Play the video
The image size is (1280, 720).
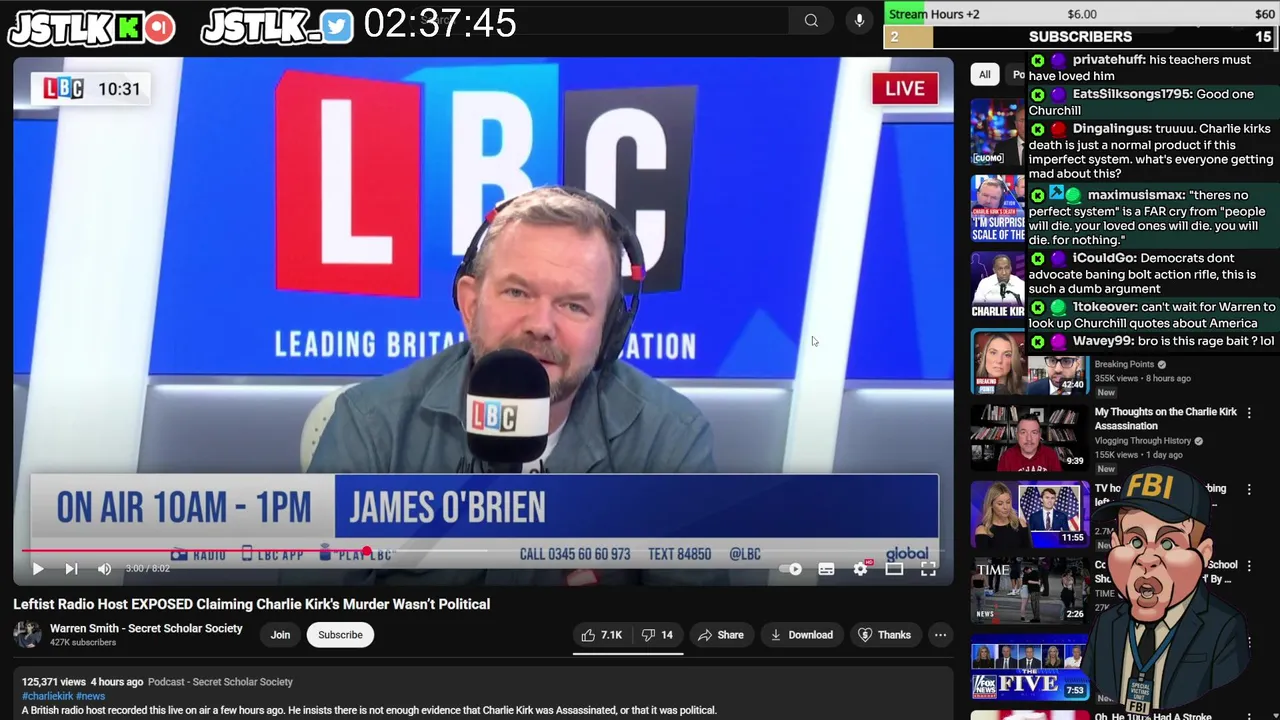(x=37, y=569)
